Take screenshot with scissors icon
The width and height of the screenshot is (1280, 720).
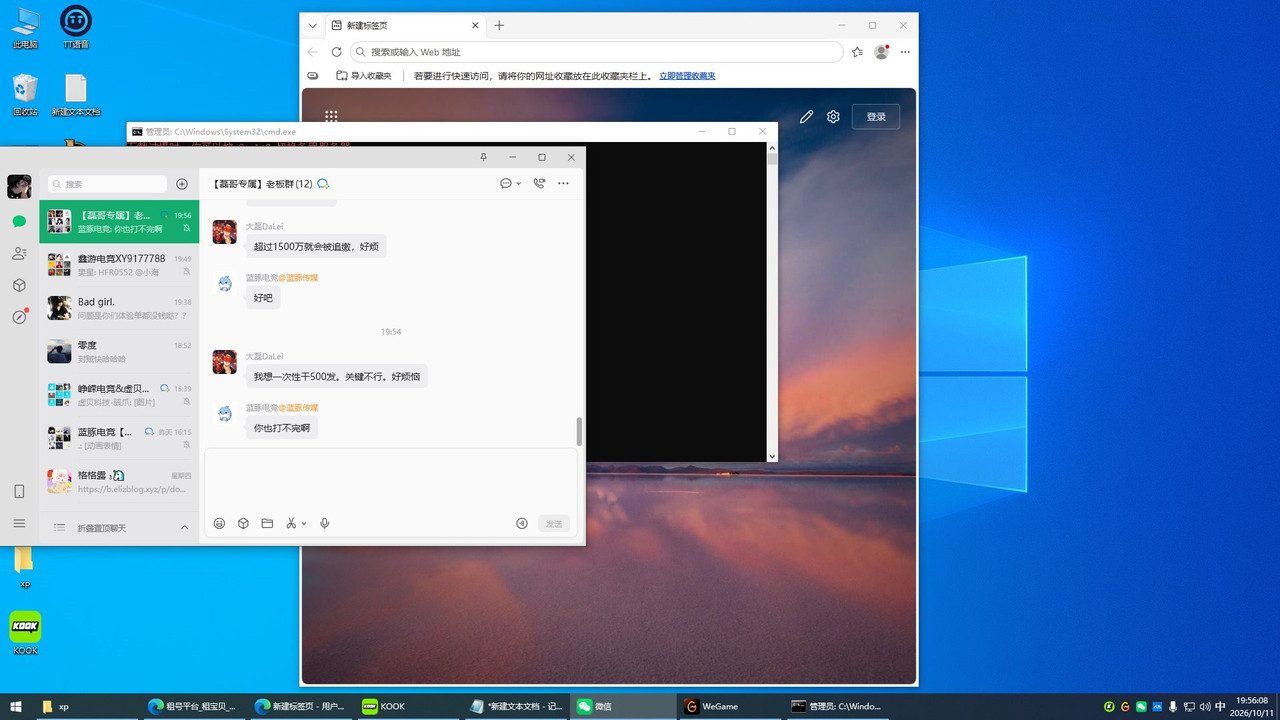click(291, 523)
